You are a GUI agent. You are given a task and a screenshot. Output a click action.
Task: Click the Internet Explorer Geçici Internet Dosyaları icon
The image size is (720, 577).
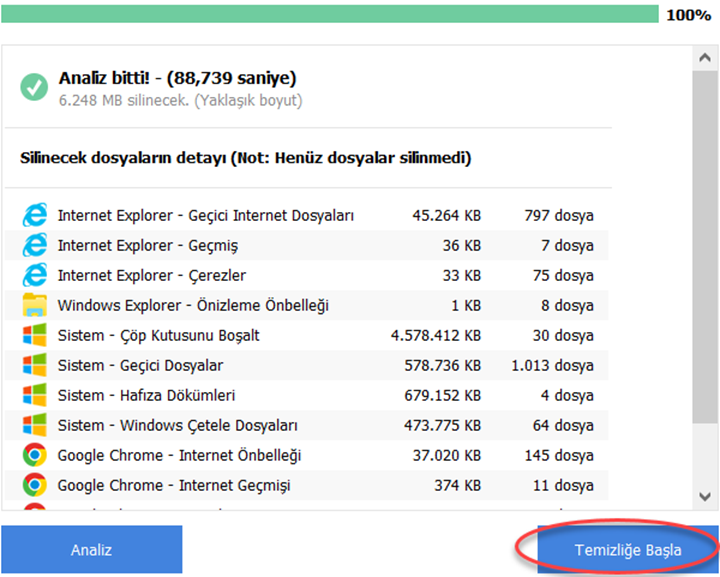tap(34, 215)
